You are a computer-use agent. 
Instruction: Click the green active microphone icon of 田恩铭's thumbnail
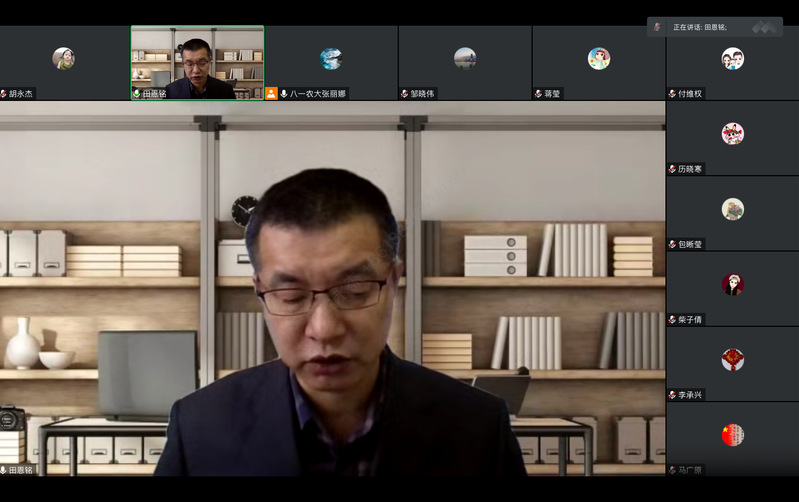tap(137, 94)
